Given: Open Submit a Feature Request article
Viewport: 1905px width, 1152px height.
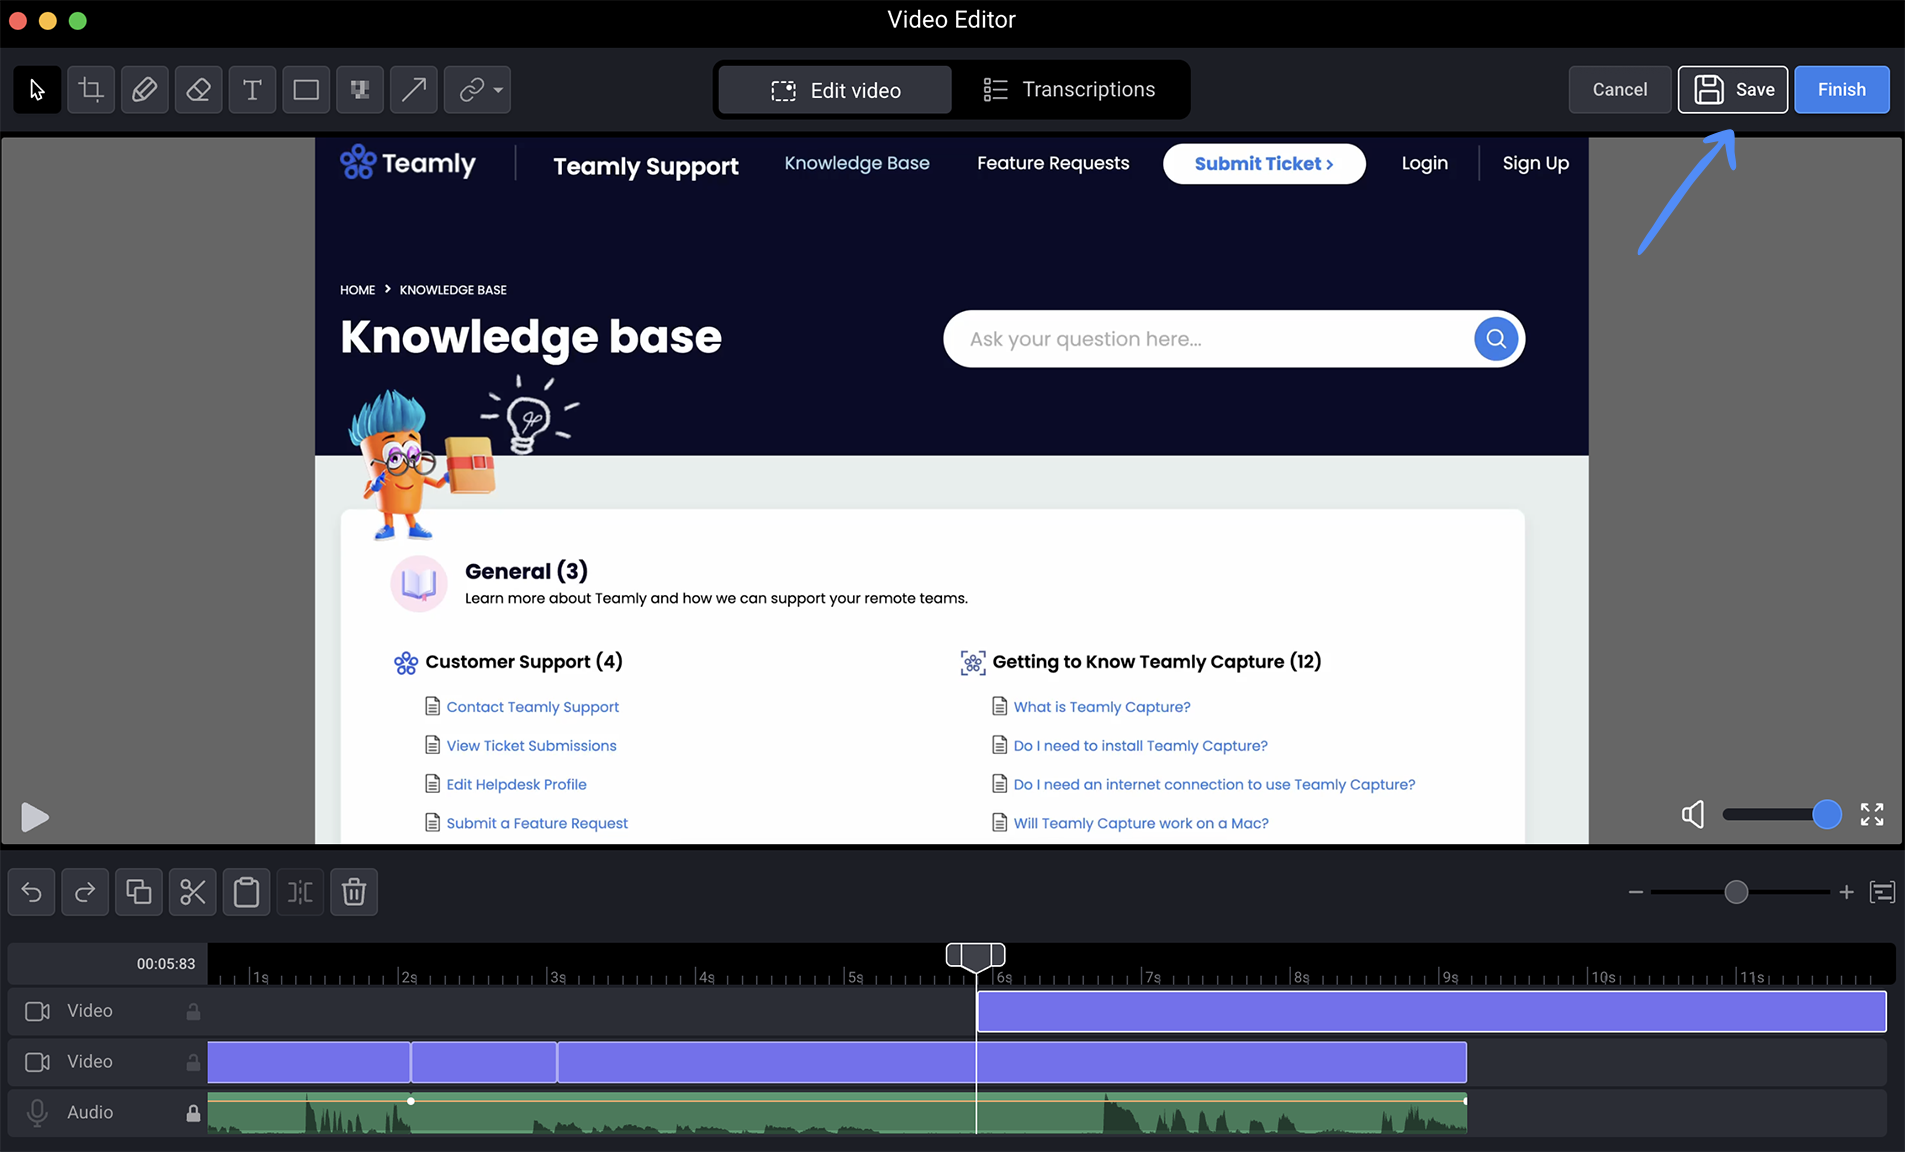Looking at the screenshot, I should (x=537, y=824).
